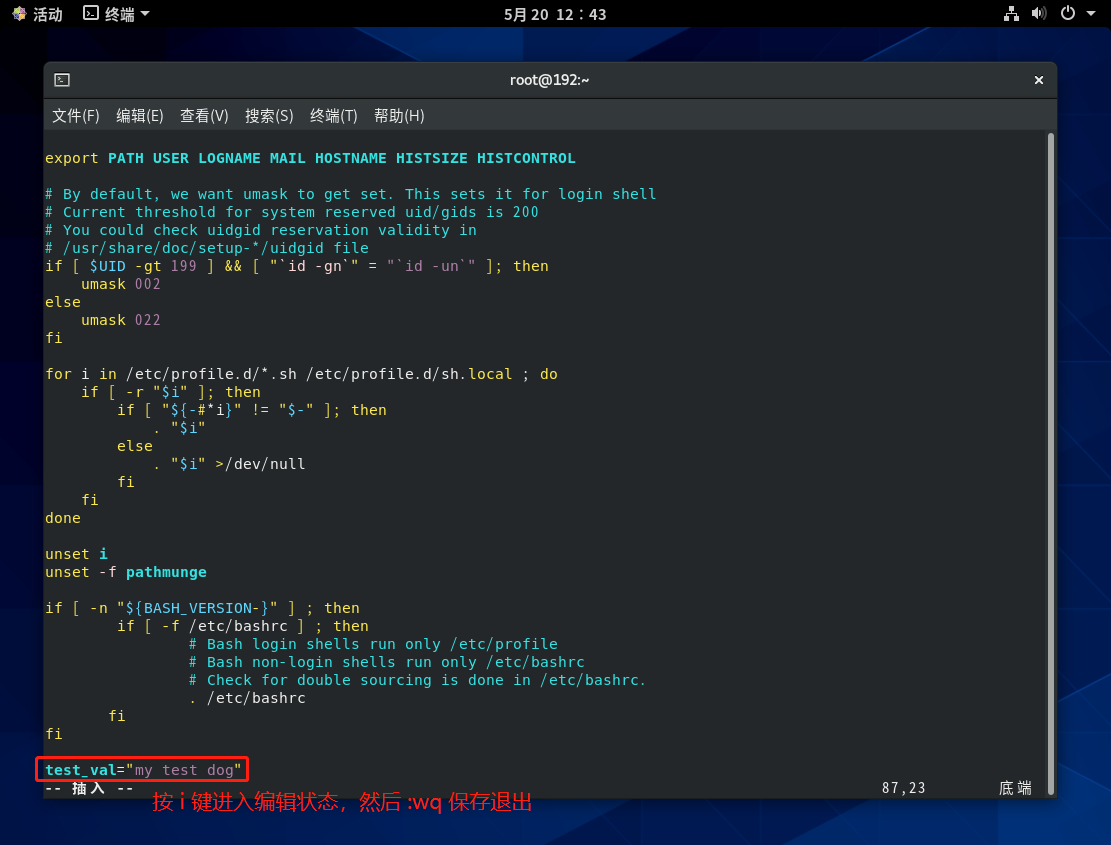Open the 帮助(H) menu

pyautogui.click(x=399, y=116)
